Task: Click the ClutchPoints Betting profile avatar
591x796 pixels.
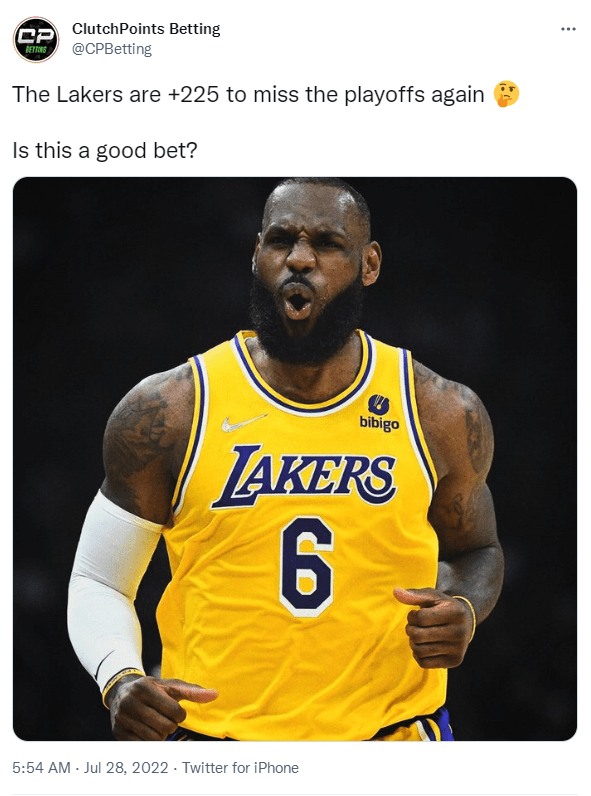Action: coord(36,40)
